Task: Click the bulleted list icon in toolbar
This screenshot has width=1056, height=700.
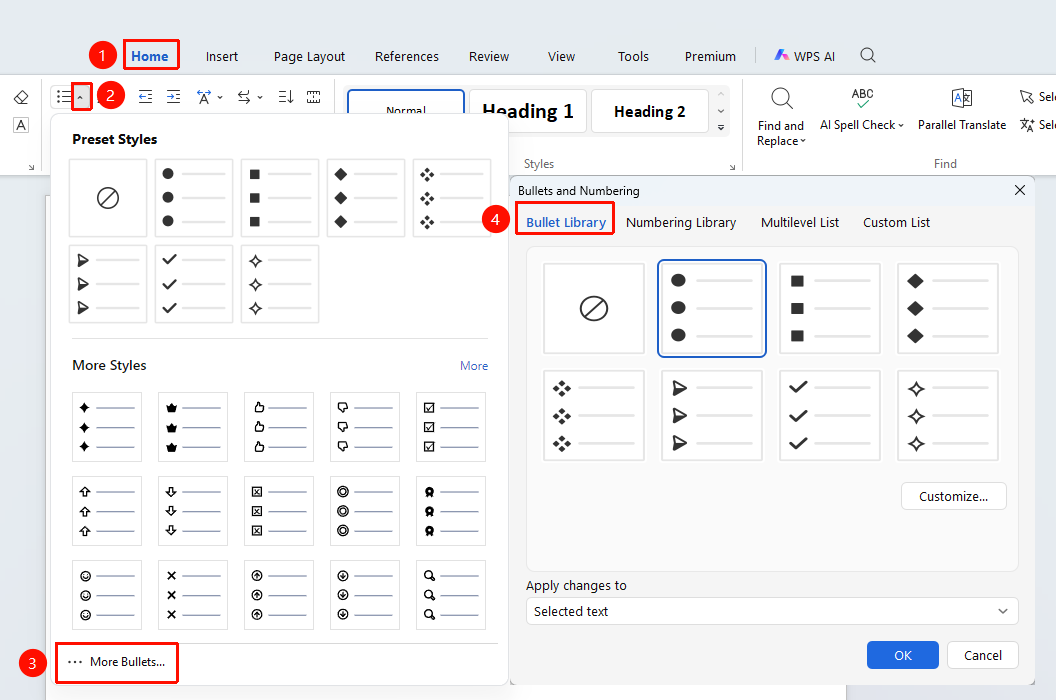Action: pyautogui.click(x=64, y=96)
